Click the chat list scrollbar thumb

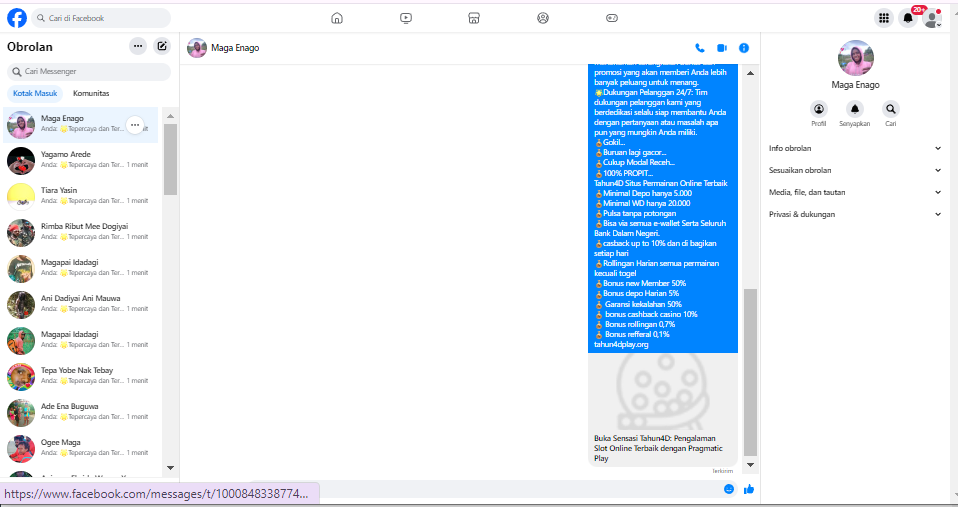coord(170,159)
